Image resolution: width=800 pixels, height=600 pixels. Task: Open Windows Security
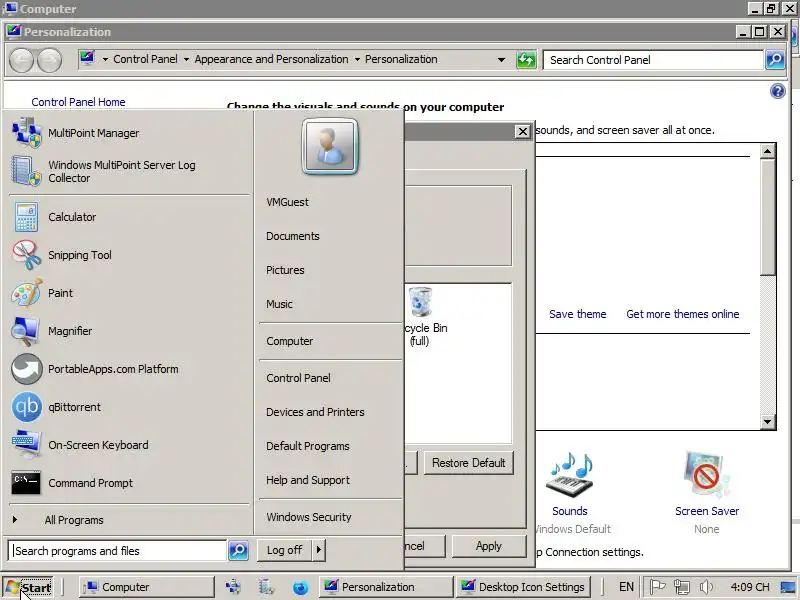309,517
